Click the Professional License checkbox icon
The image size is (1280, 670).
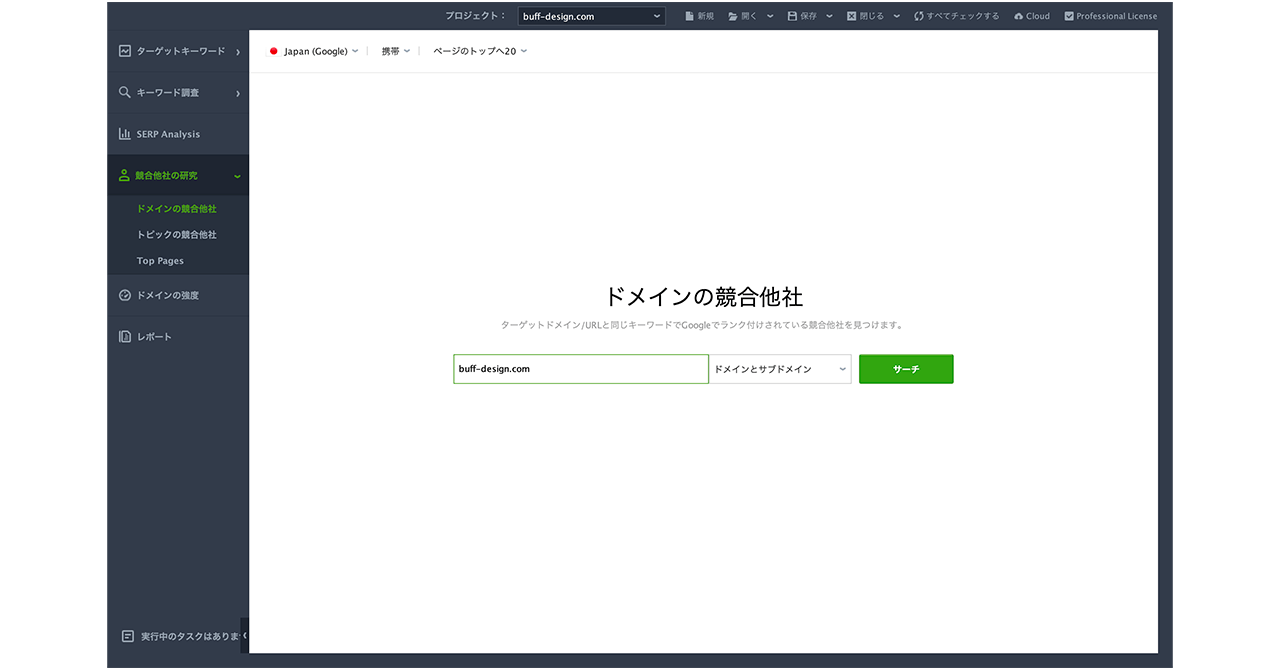coord(1069,16)
